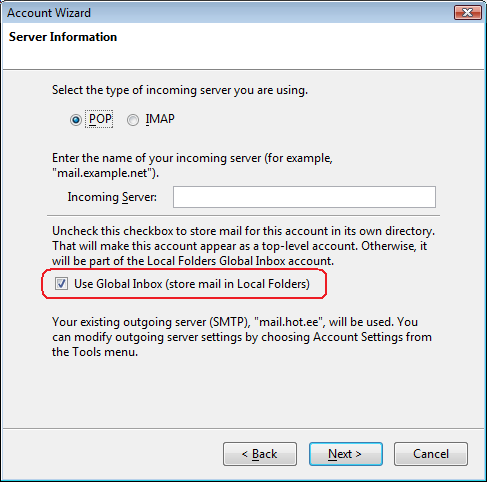Click the "mail.hot.ee" server name text
Image resolution: width=487 pixels, height=482 pixels.
[289, 322]
